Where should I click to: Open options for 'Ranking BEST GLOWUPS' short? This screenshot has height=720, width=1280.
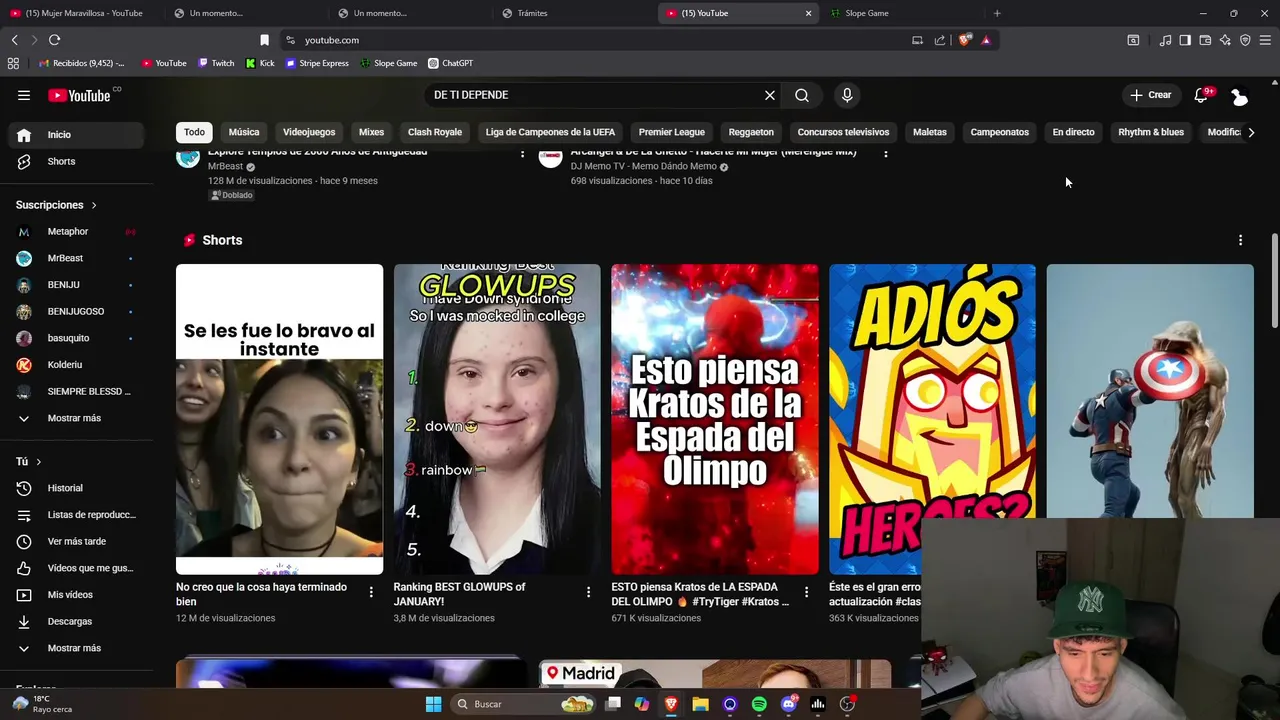(x=588, y=592)
